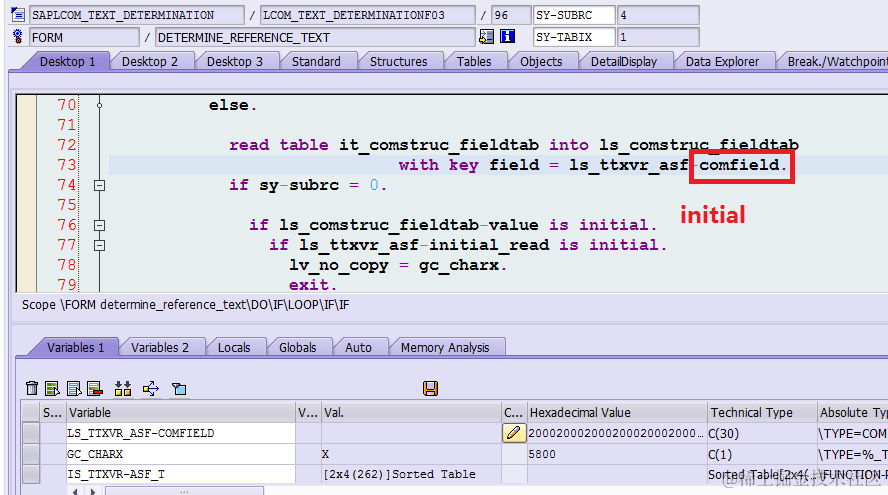
Task: Switch to Desktop 2 tab
Action: (150, 61)
